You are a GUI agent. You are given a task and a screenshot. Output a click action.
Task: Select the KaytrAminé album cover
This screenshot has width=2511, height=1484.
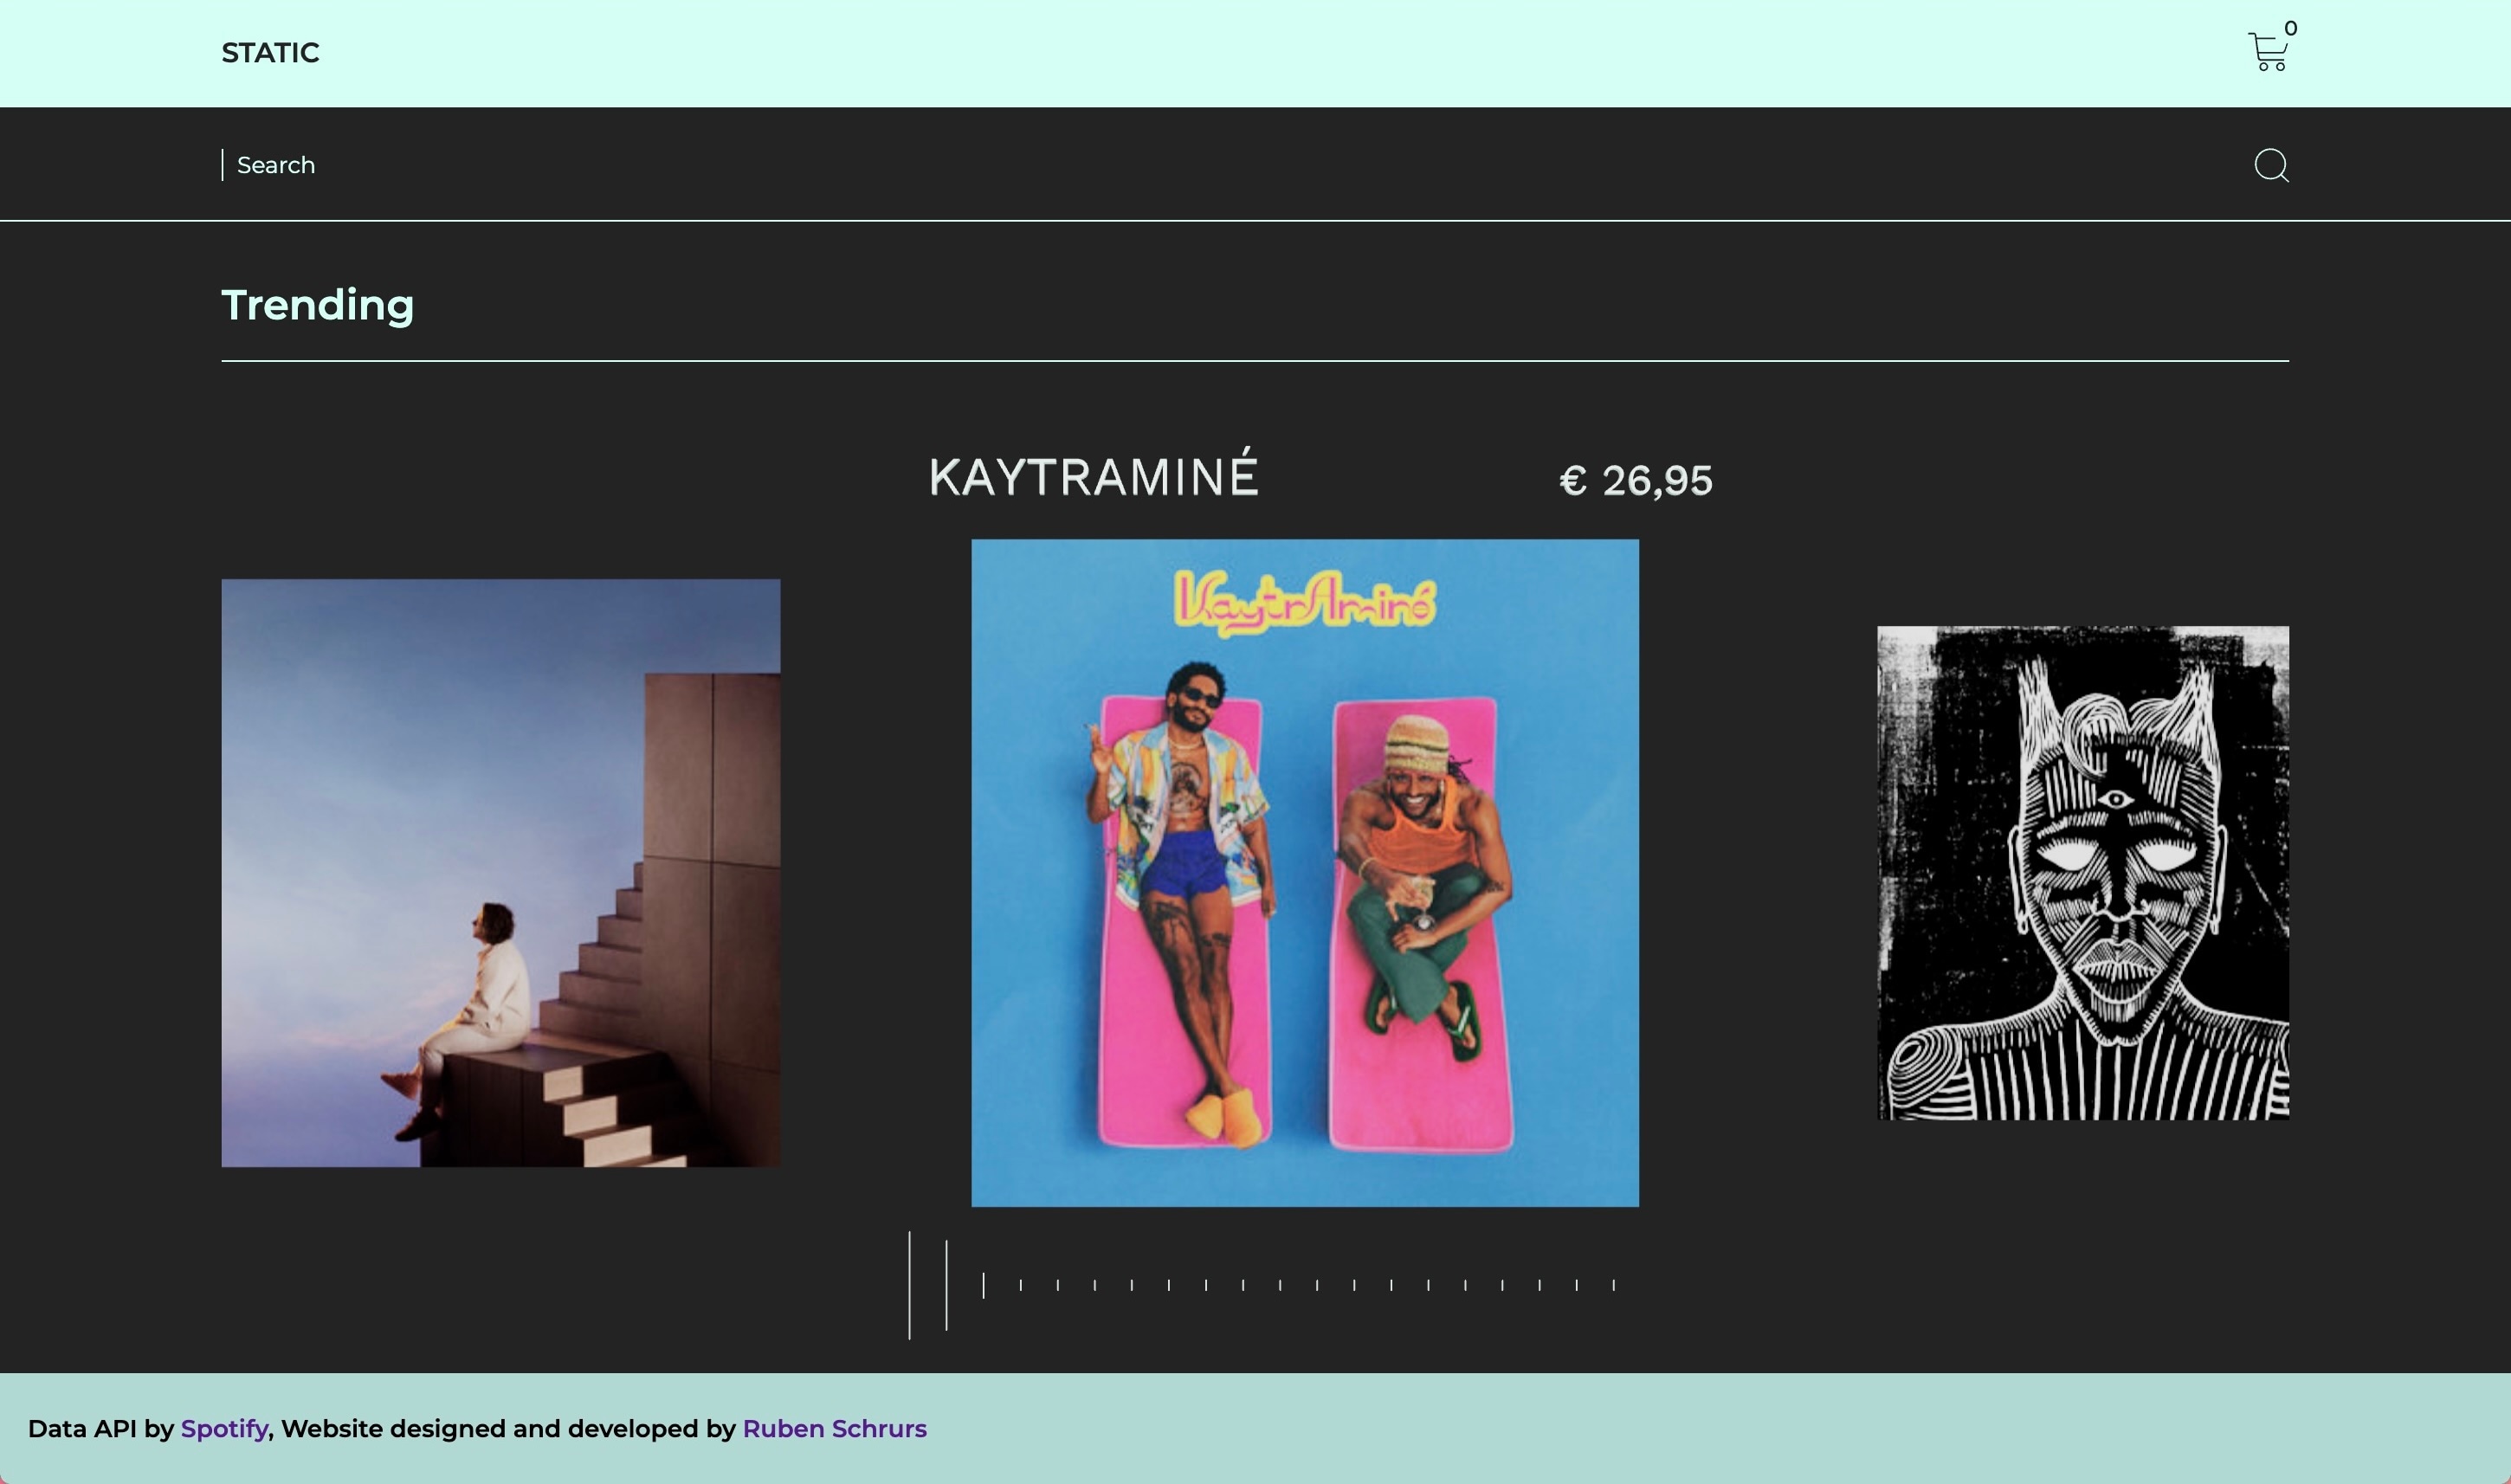click(x=1305, y=873)
